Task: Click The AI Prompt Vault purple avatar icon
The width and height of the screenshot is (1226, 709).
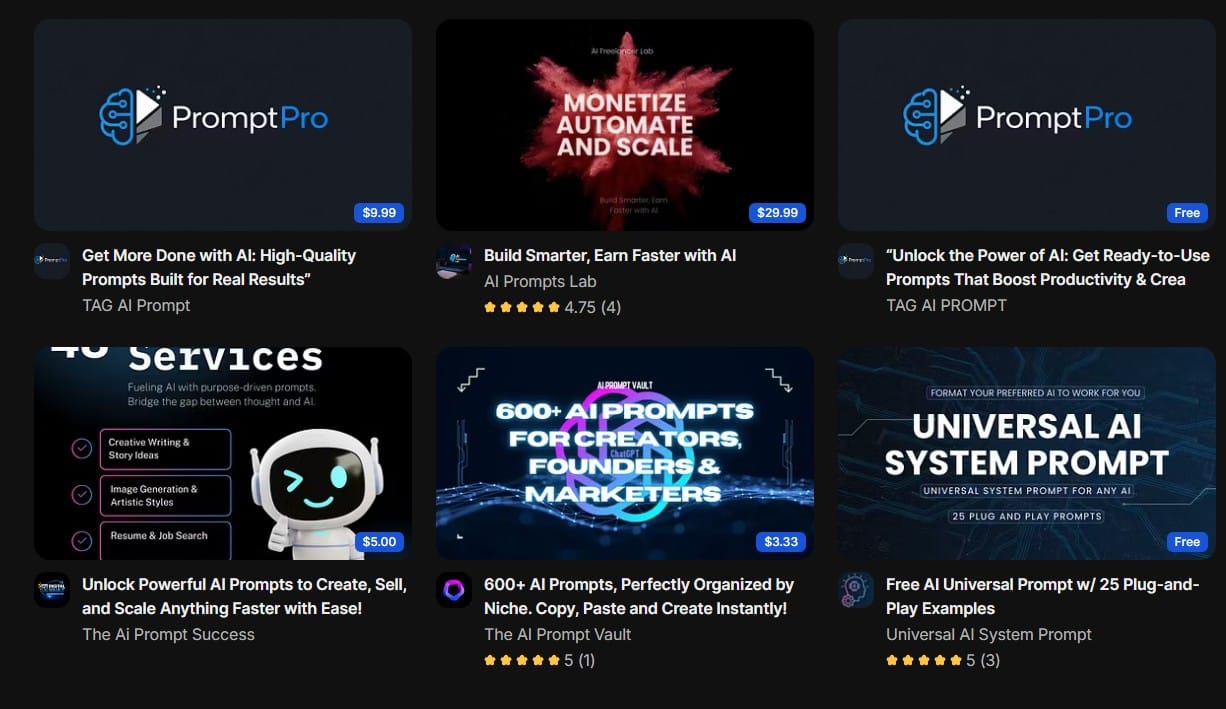Action: (x=454, y=590)
